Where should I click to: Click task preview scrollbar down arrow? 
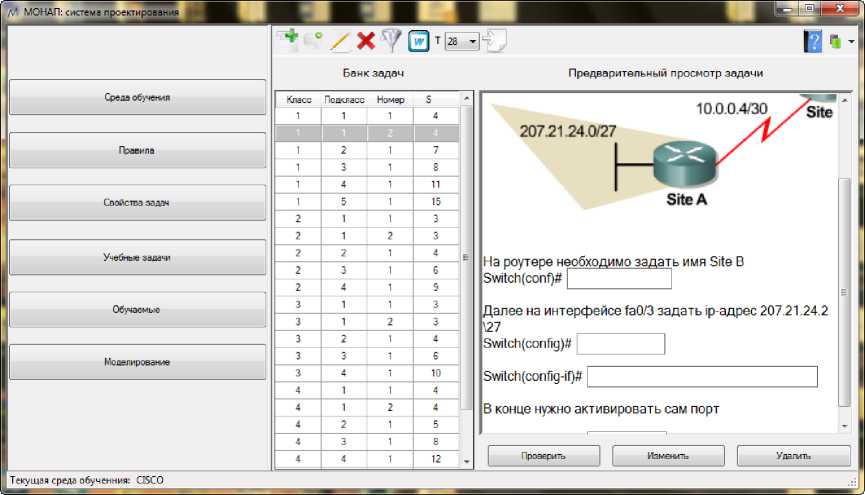(845, 427)
